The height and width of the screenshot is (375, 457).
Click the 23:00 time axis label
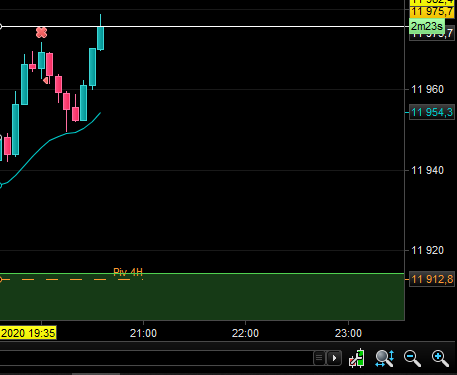[348, 333]
